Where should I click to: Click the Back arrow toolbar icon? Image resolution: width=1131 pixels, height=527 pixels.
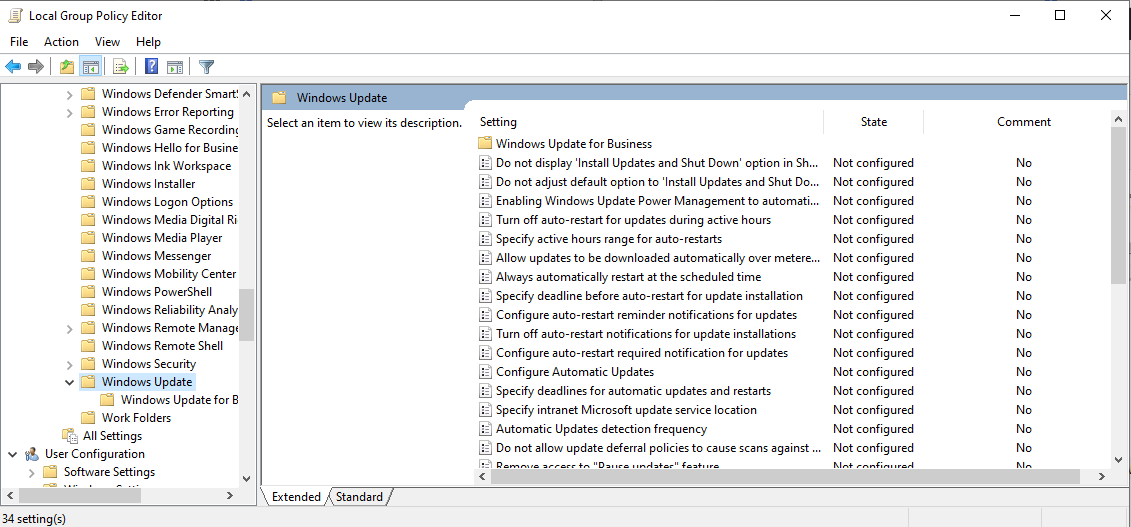coord(13,67)
